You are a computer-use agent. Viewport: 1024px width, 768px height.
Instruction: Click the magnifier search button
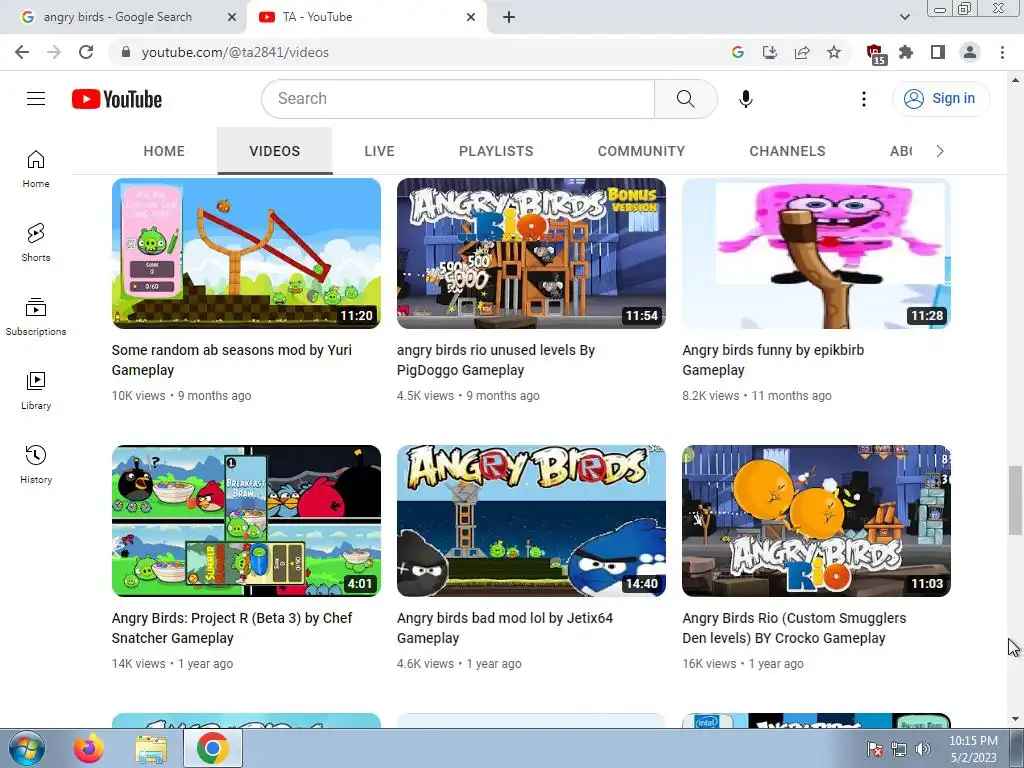[x=685, y=99]
